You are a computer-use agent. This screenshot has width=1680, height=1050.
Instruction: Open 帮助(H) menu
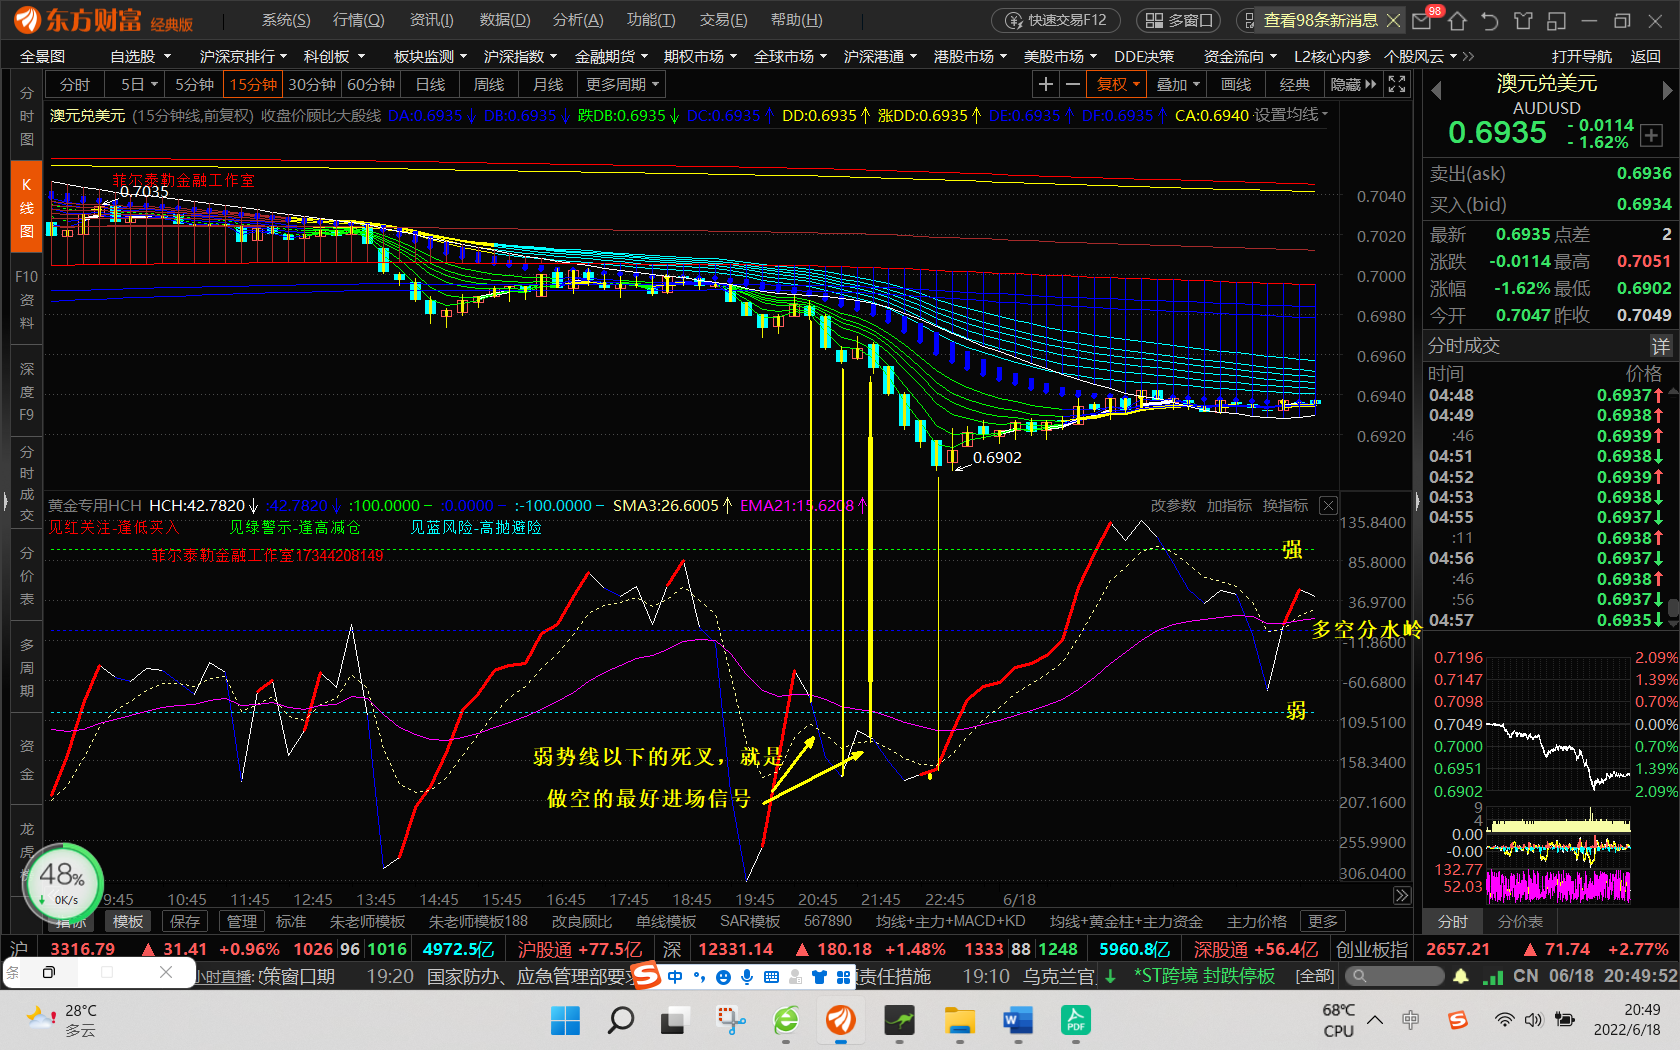point(797,20)
